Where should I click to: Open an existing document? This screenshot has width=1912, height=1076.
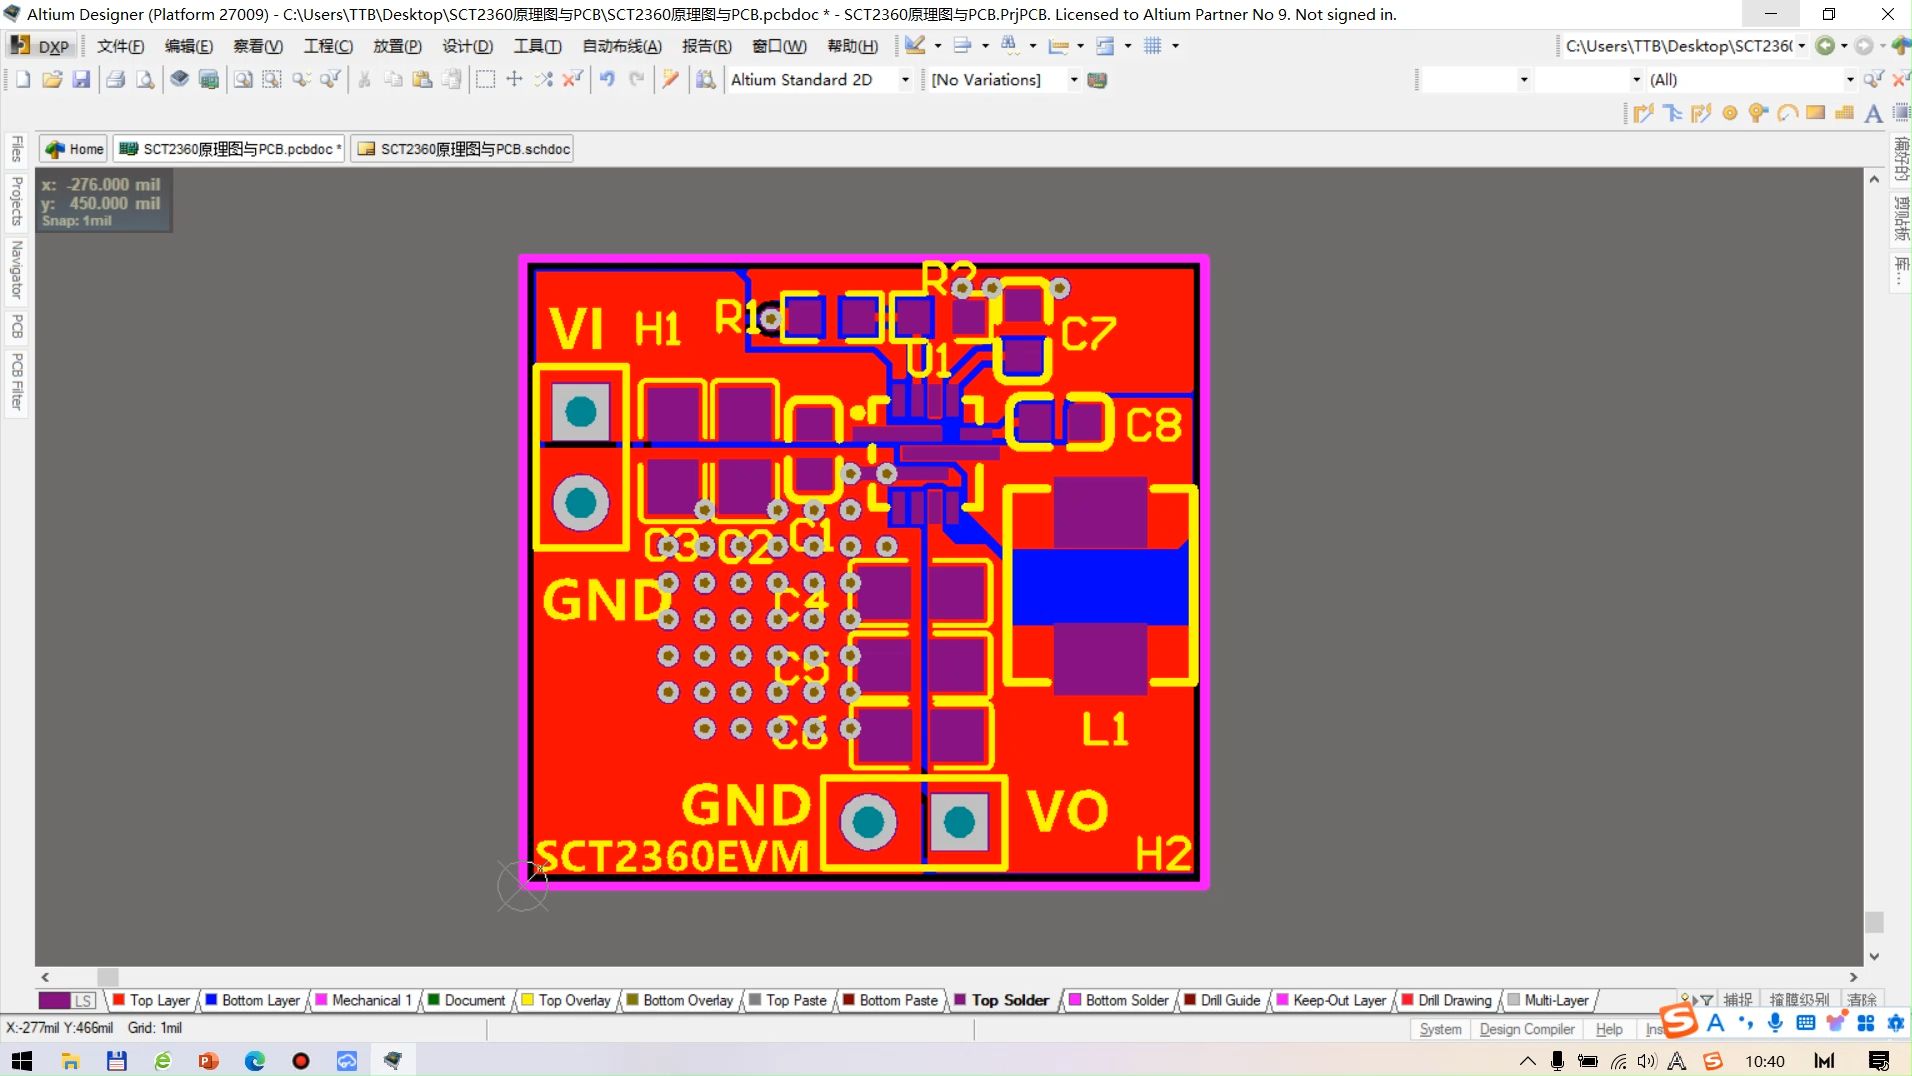click(52, 80)
